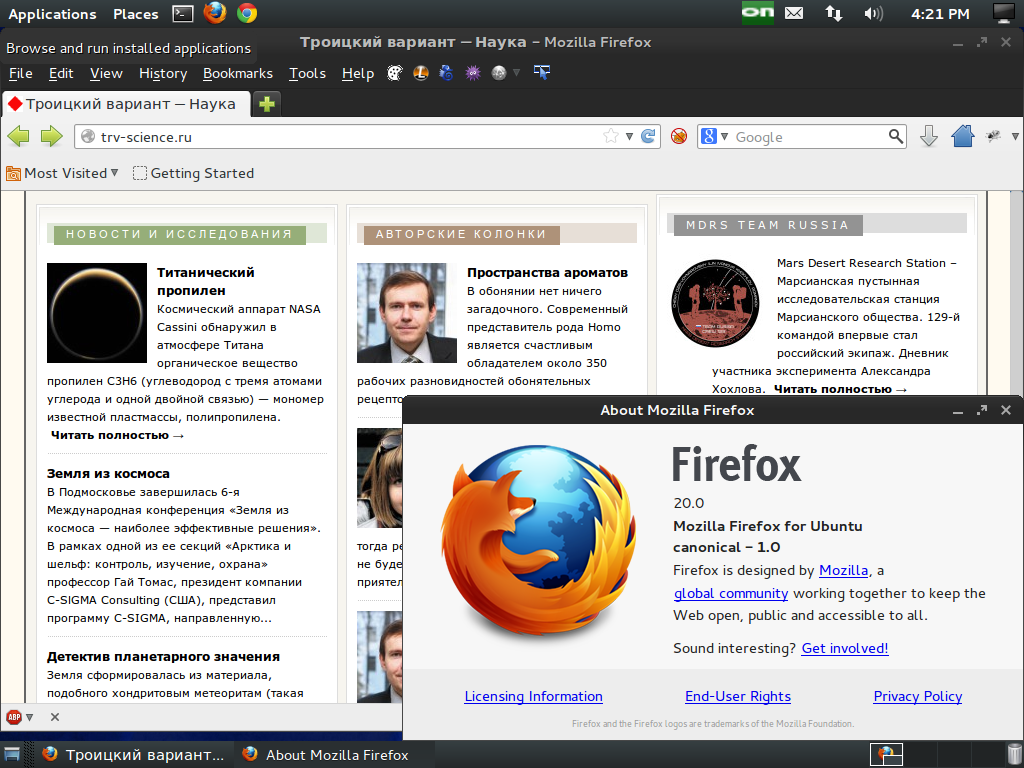Image resolution: width=1024 pixels, height=768 pixels.
Task: Open 'Земля из космоса' article heading
Action: (108, 473)
